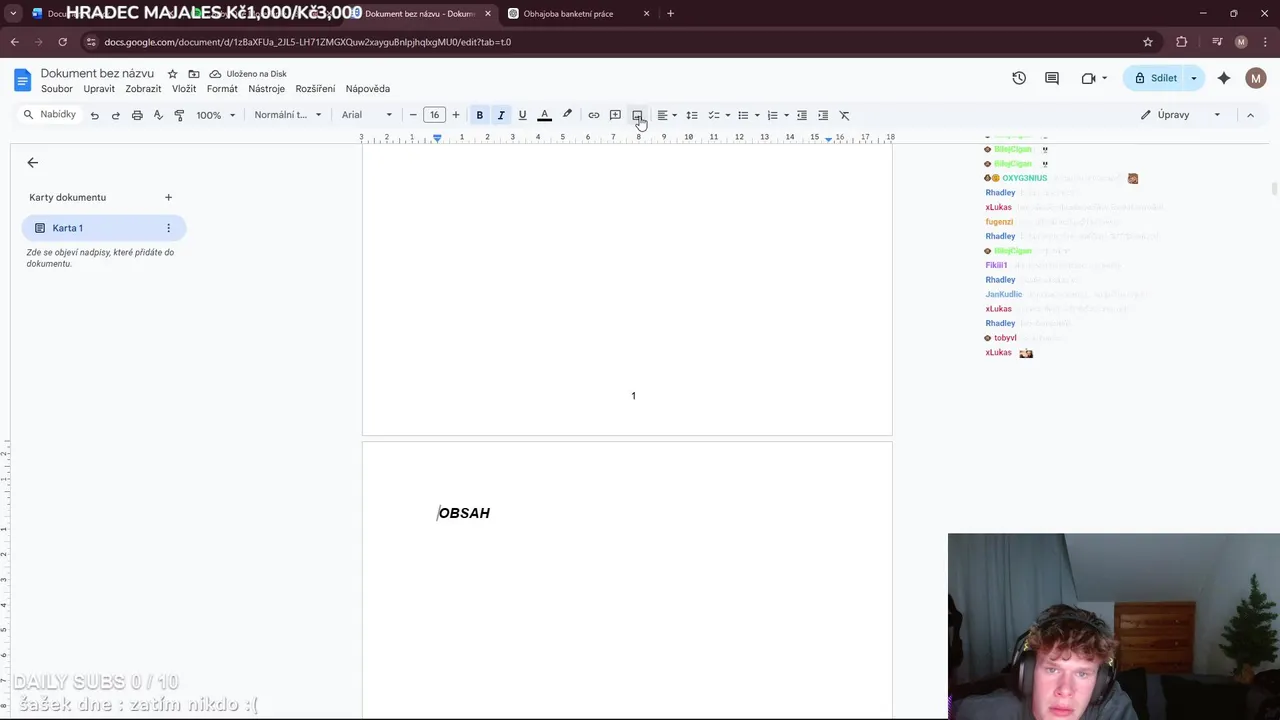Viewport: 1280px width, 720px height.
Task: Open the text color picker
Action: pyautogui.click(x=544, y=115)
